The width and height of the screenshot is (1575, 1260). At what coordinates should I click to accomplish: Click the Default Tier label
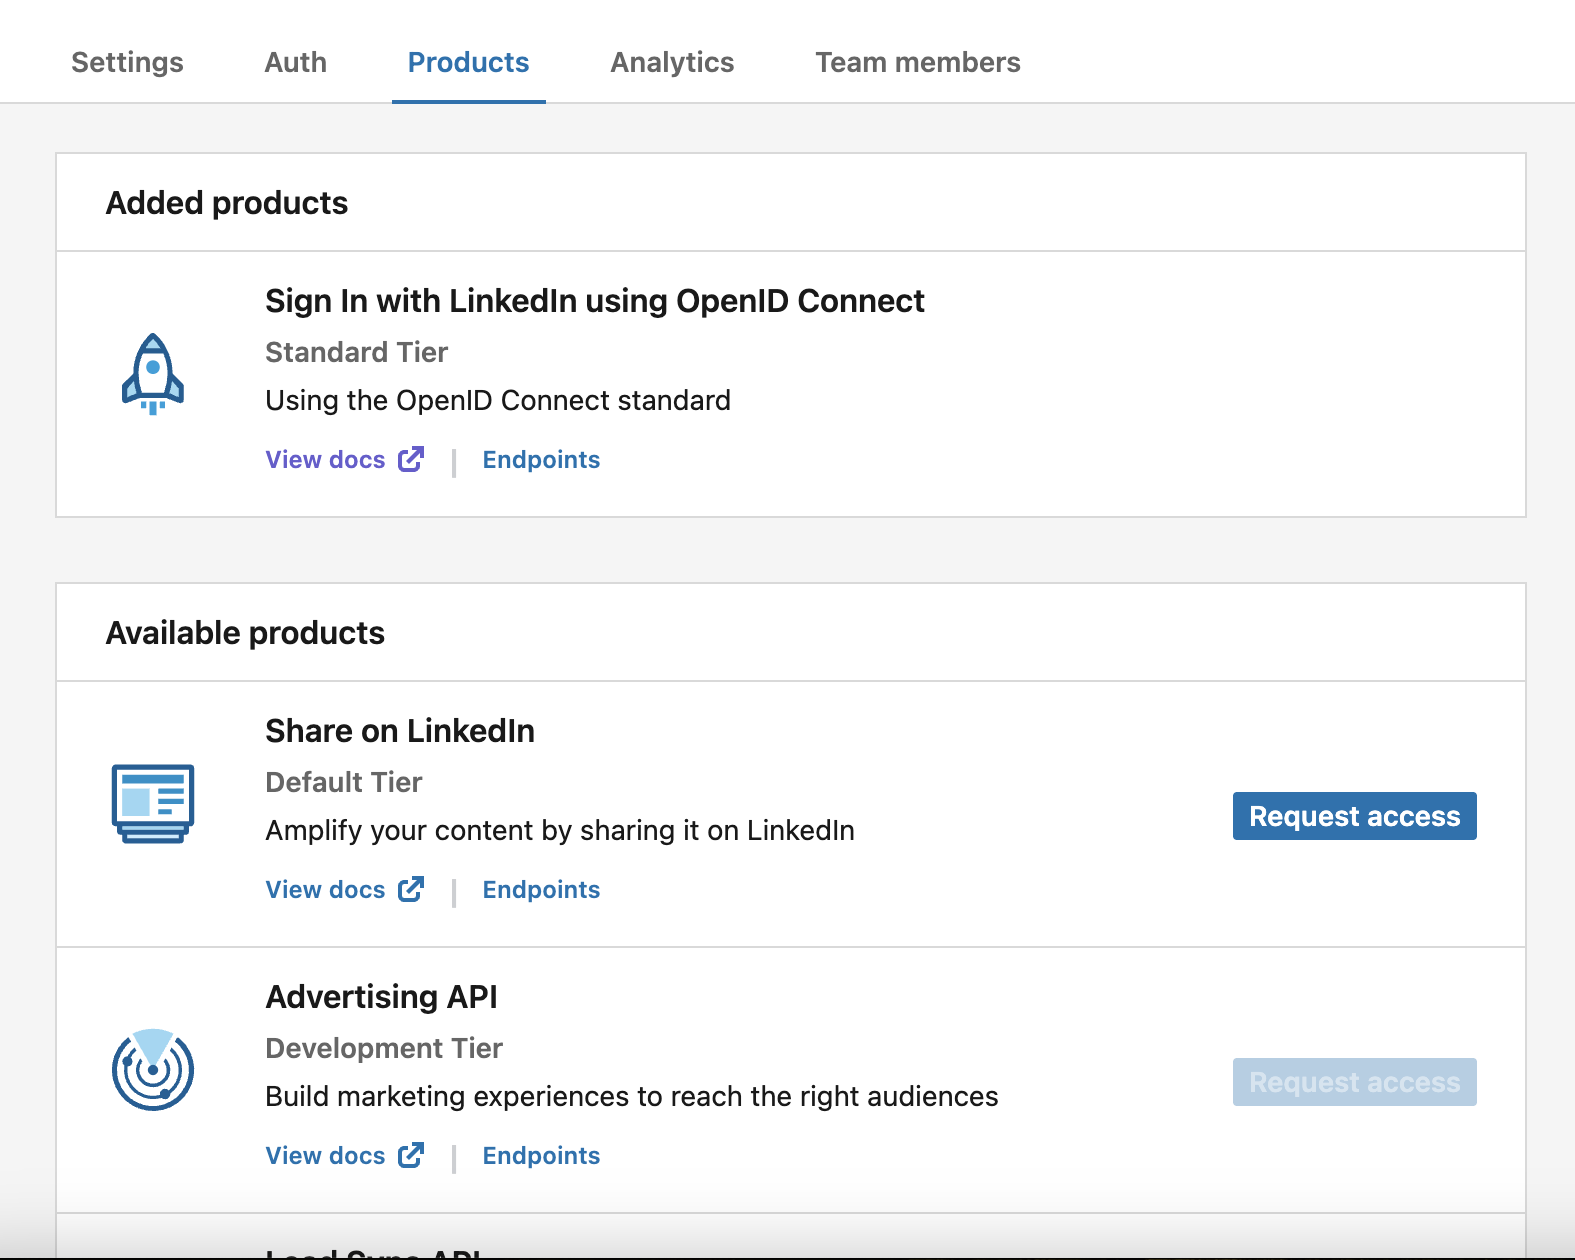tap(343, 782)
